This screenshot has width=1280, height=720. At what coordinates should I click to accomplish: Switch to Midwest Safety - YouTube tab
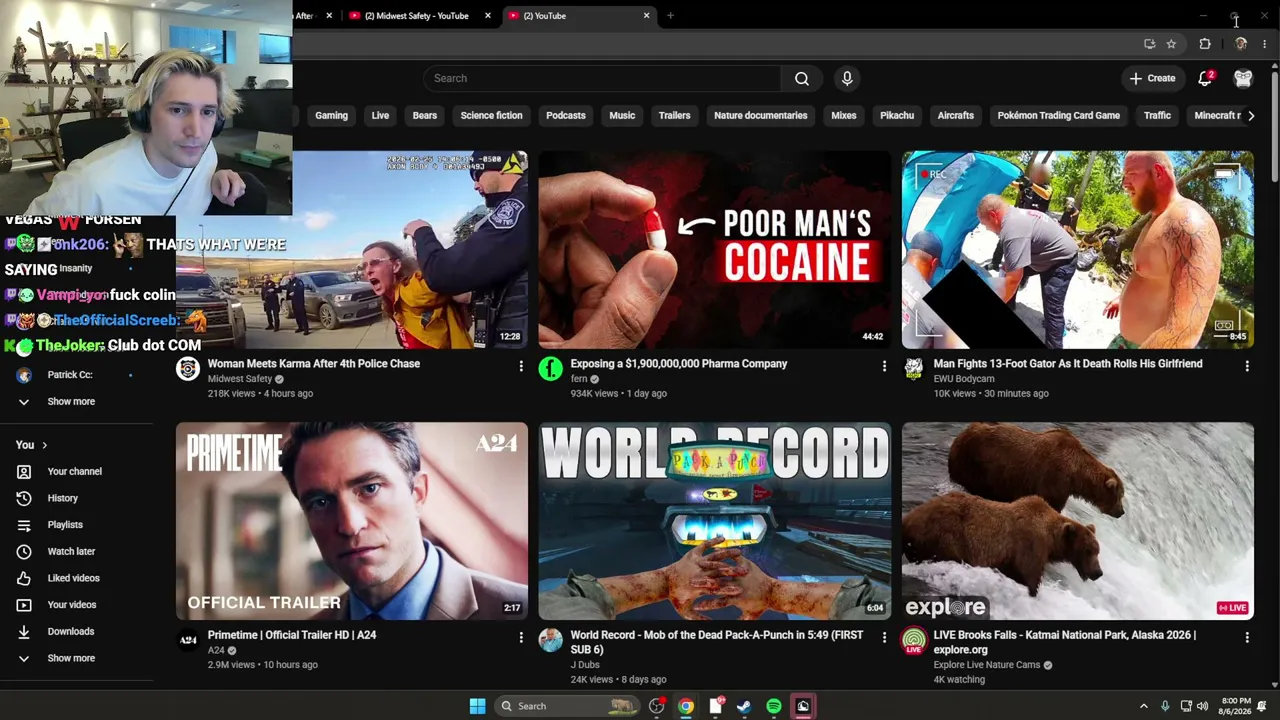tap(418, 16)
